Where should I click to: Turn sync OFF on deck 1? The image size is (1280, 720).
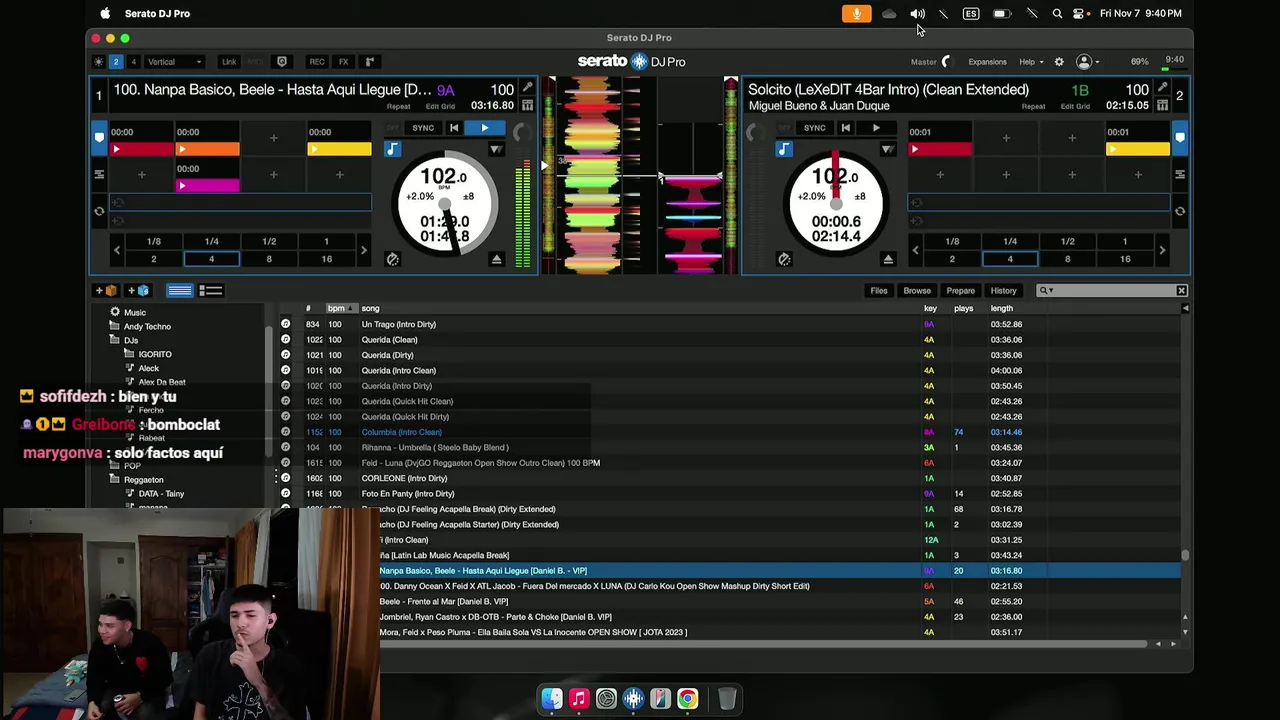392,128
